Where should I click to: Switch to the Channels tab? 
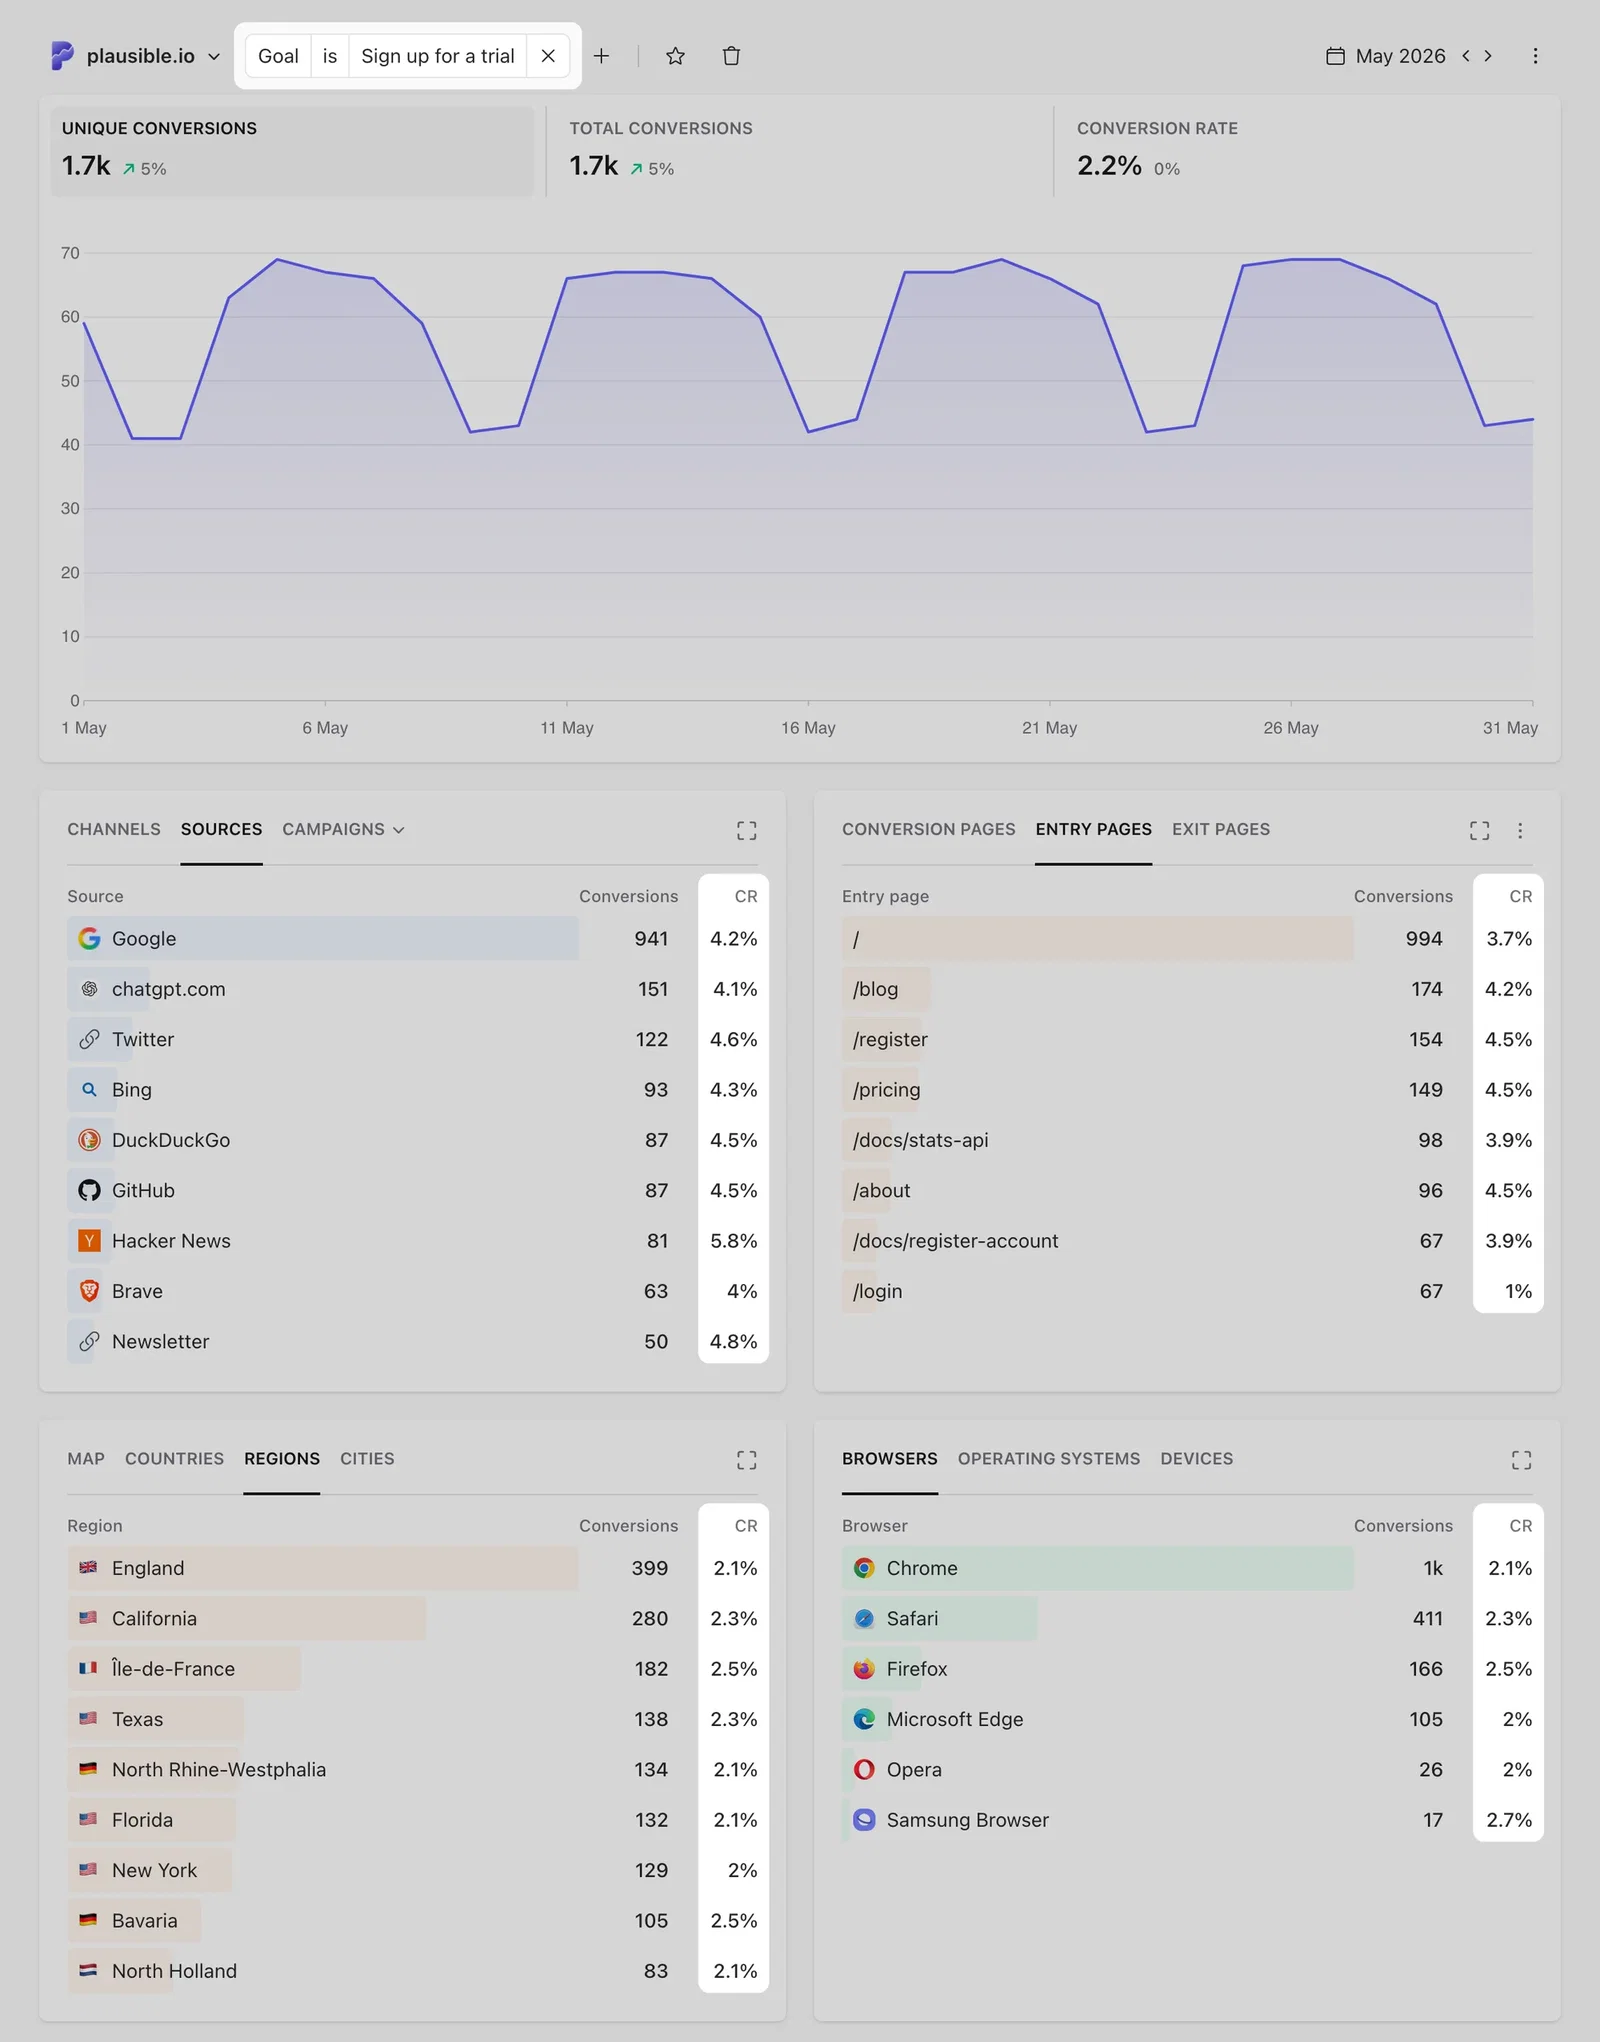pyautogui.click(x=114, y=829)
